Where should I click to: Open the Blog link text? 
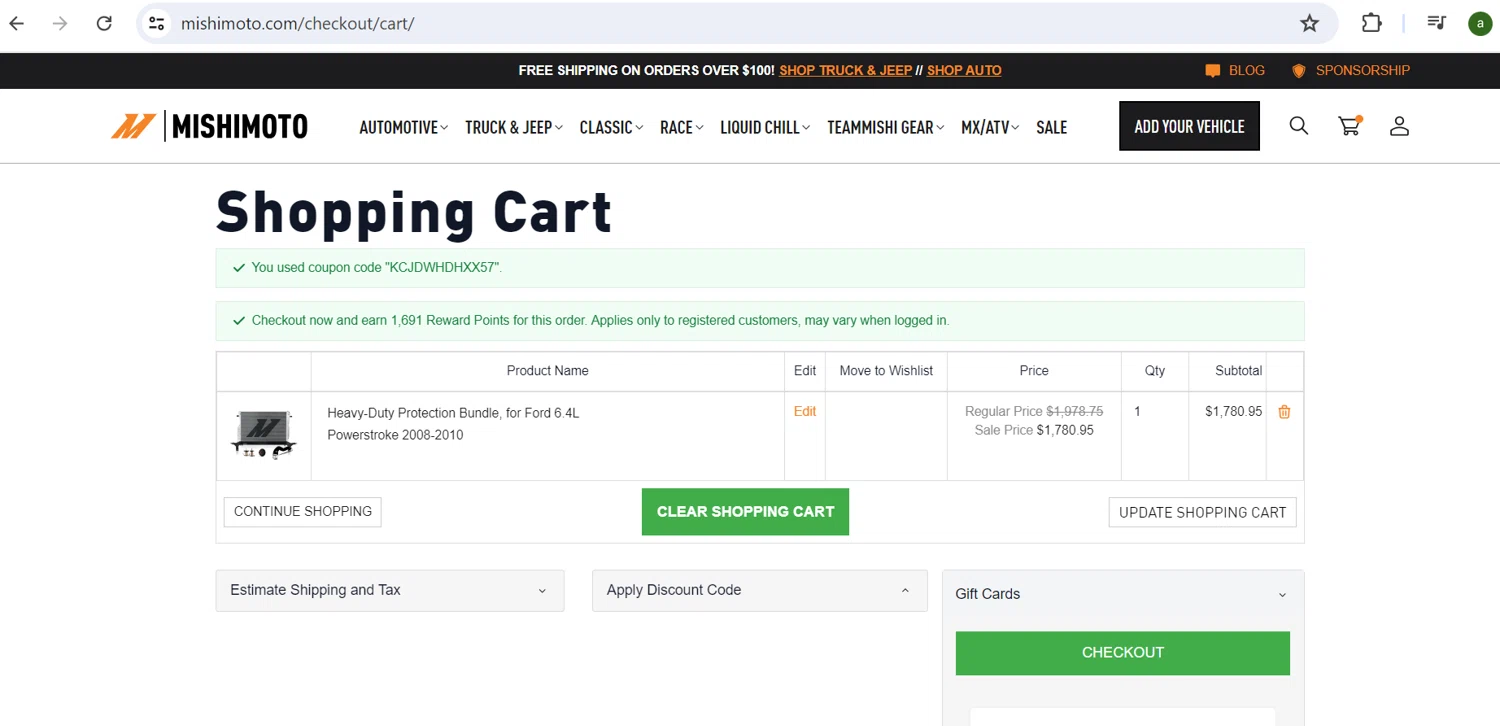pos(1247,71)
